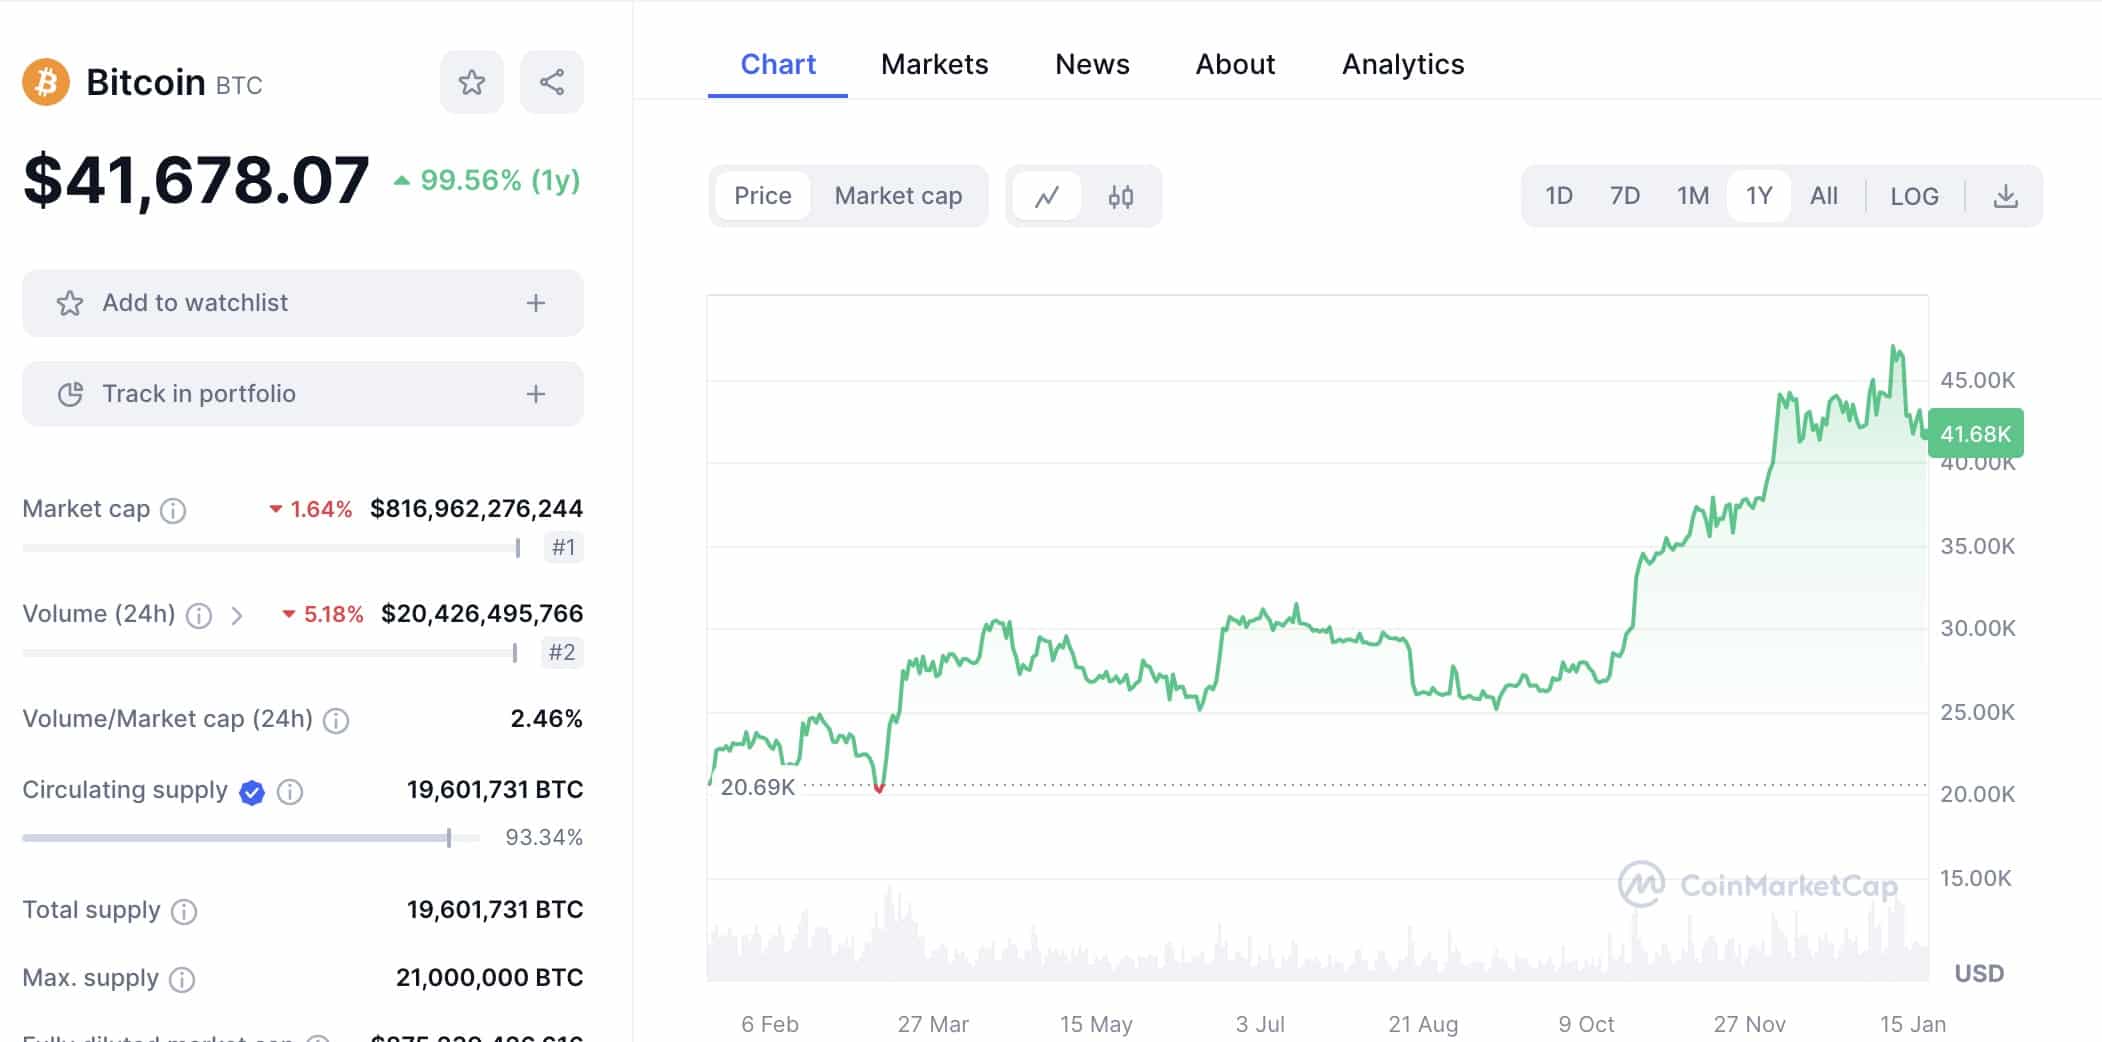Click the red low-point marker on chart
This screenshot has width=2102, height=1042.
click(x=879, y=789)
